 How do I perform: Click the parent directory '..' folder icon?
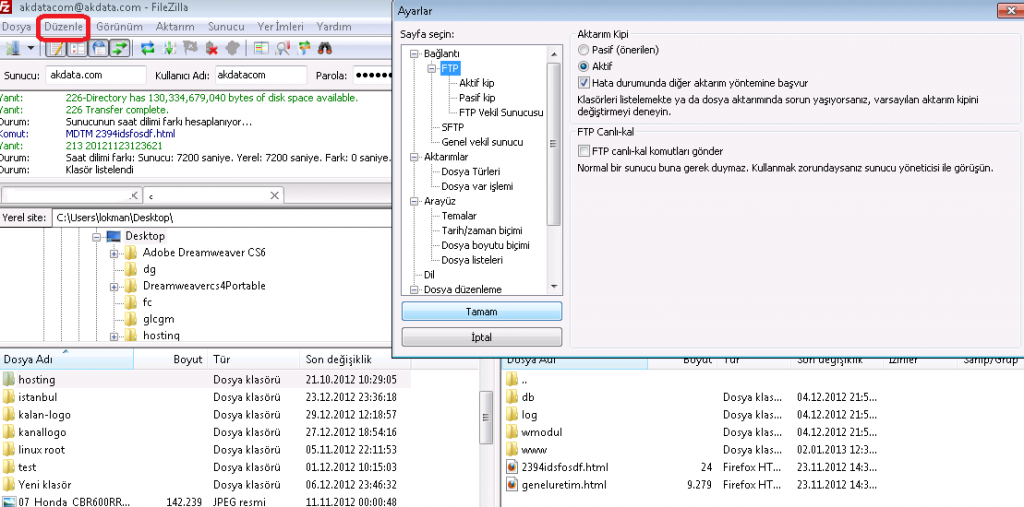click(512, 379)
